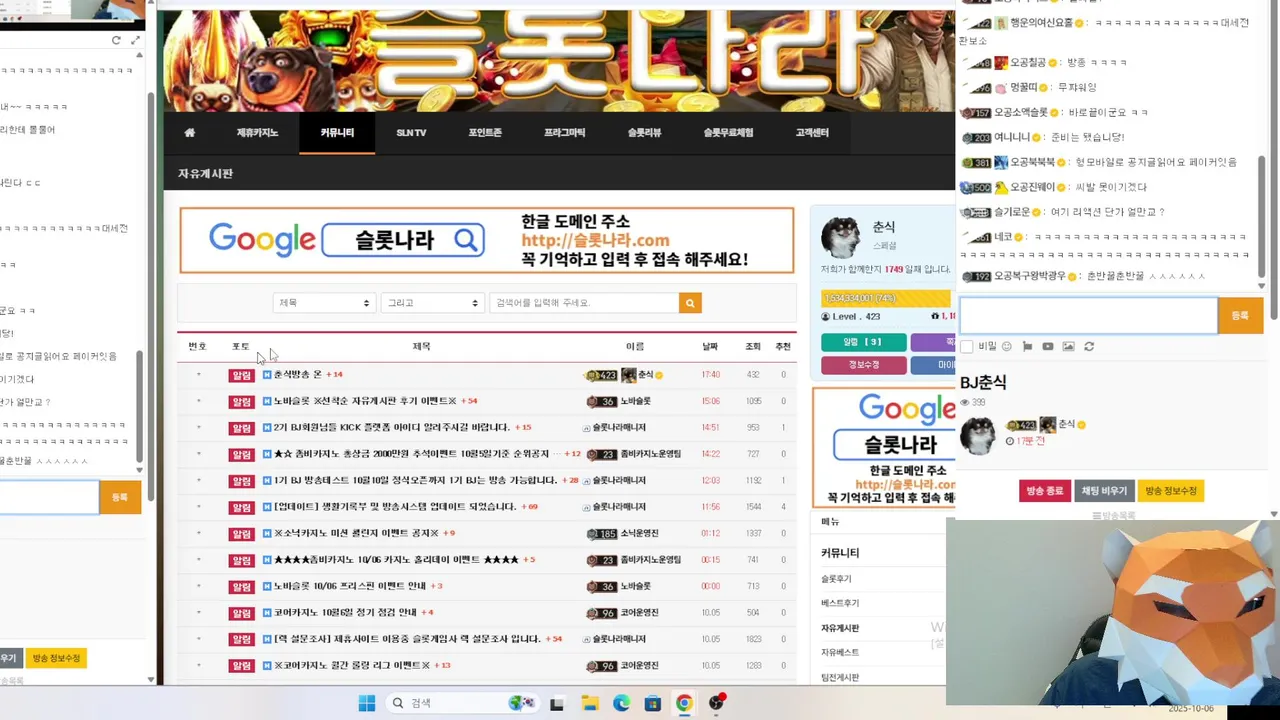The width and height of the screenshot is (1280, 720).
Task: Open Microsoft Edge from the taskbar
Action: [x=621, y=703]
